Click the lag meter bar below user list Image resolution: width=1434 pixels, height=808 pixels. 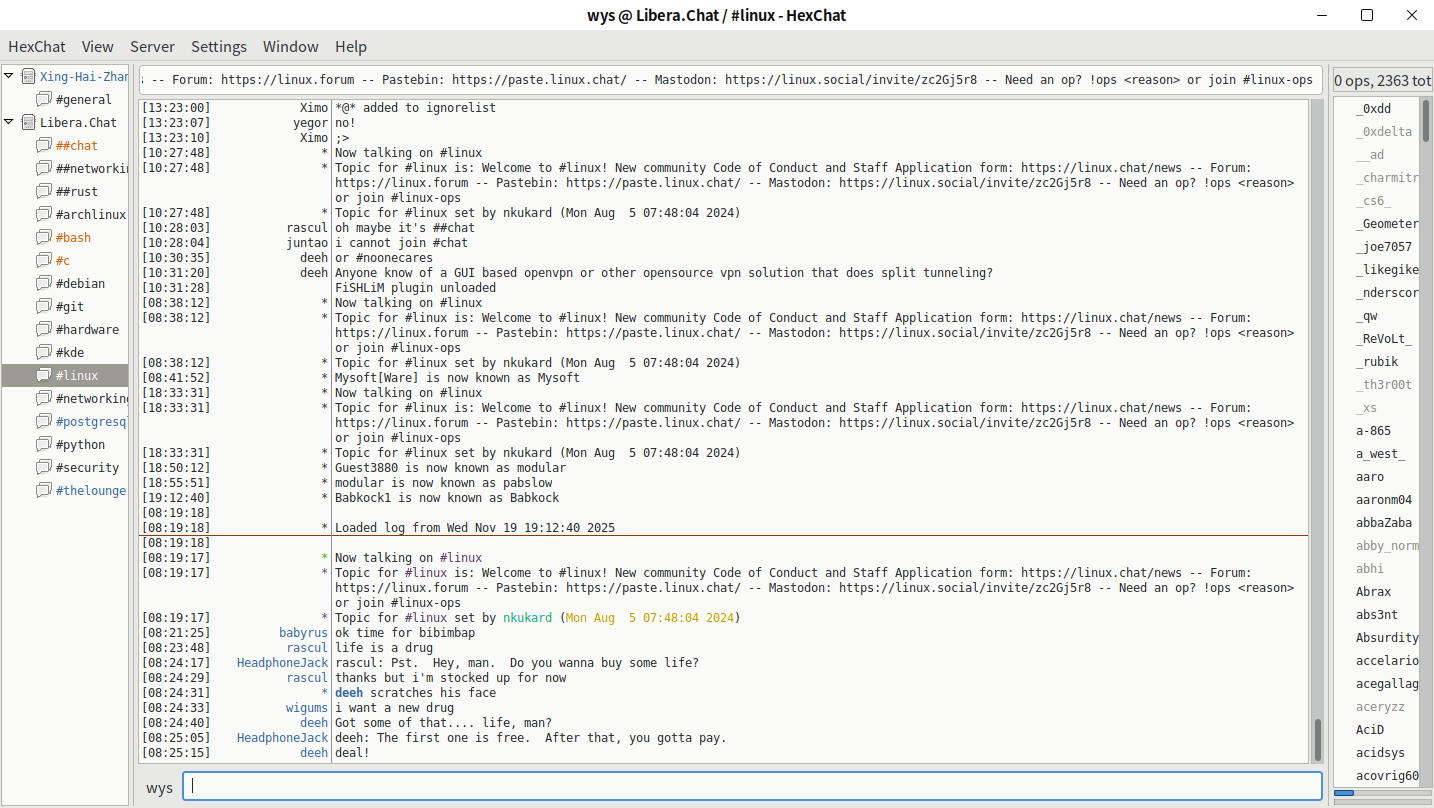pyautogui.click(x=1381, y=793)
